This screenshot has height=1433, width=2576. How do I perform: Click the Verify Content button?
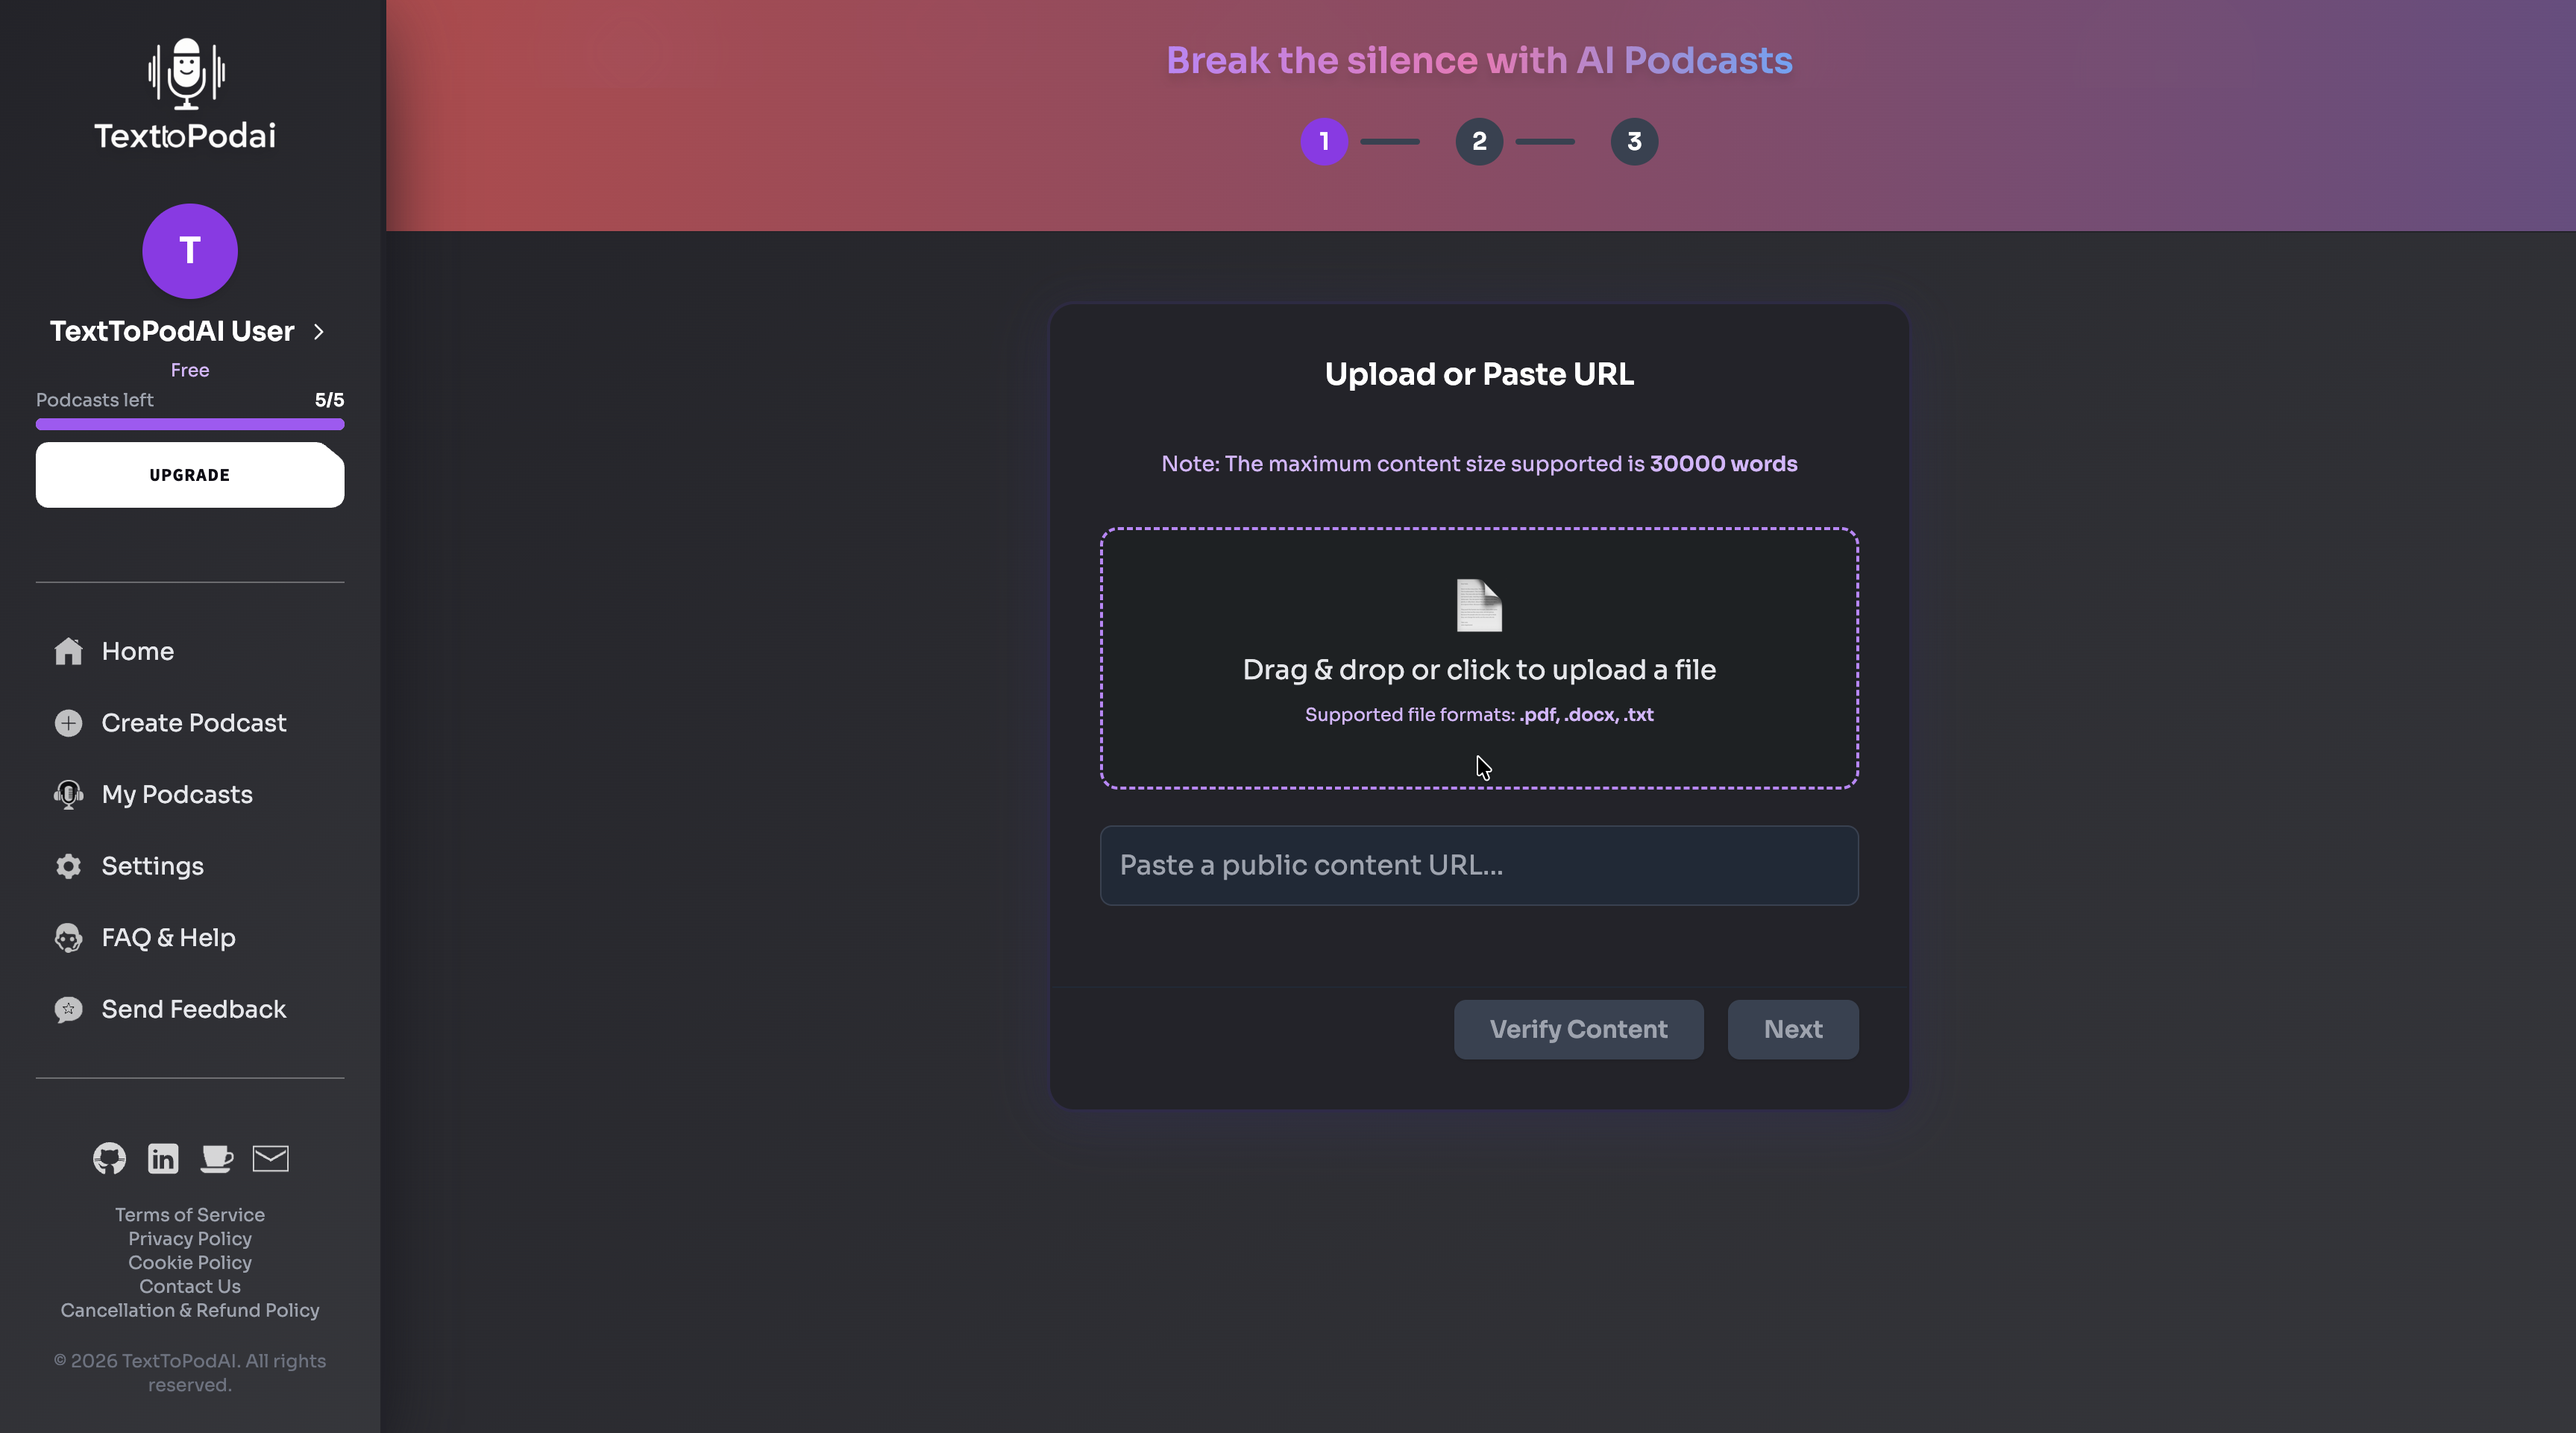[1578, 1029]
